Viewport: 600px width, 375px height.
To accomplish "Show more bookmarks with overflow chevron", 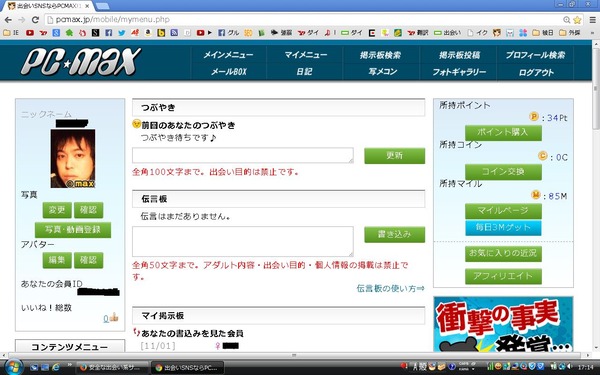I will click(x=592, y=33).
